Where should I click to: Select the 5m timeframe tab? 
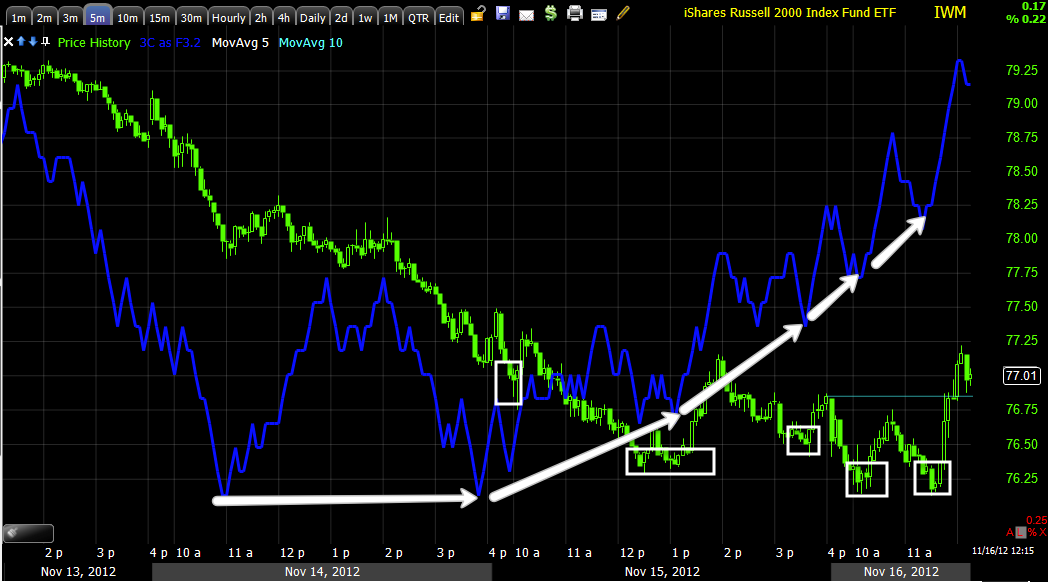97,17
